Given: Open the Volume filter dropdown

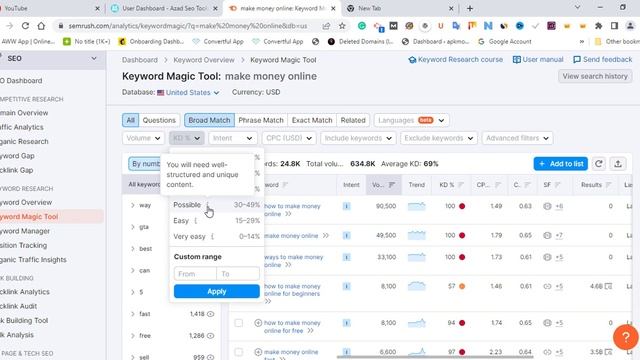Looking at the screenshot, I should [x=143, y=138].
